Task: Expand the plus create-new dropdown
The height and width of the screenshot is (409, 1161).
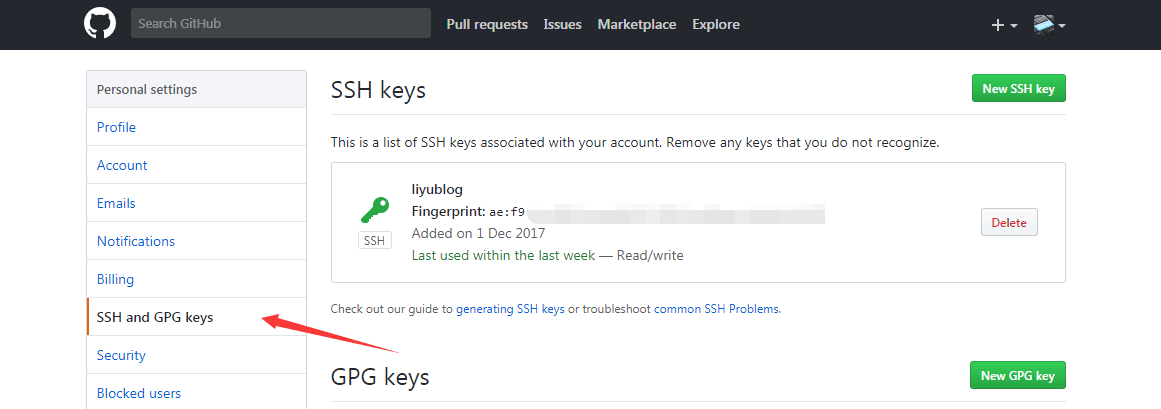Action: (x=1004, y=25)
